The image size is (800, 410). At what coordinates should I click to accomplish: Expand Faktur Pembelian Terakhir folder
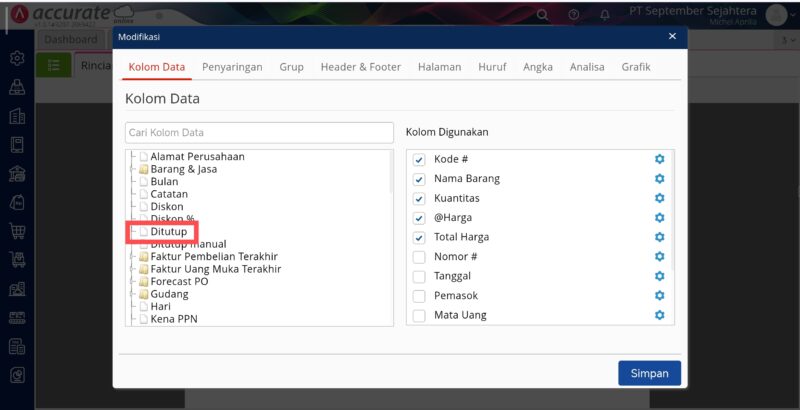point(144,256)
